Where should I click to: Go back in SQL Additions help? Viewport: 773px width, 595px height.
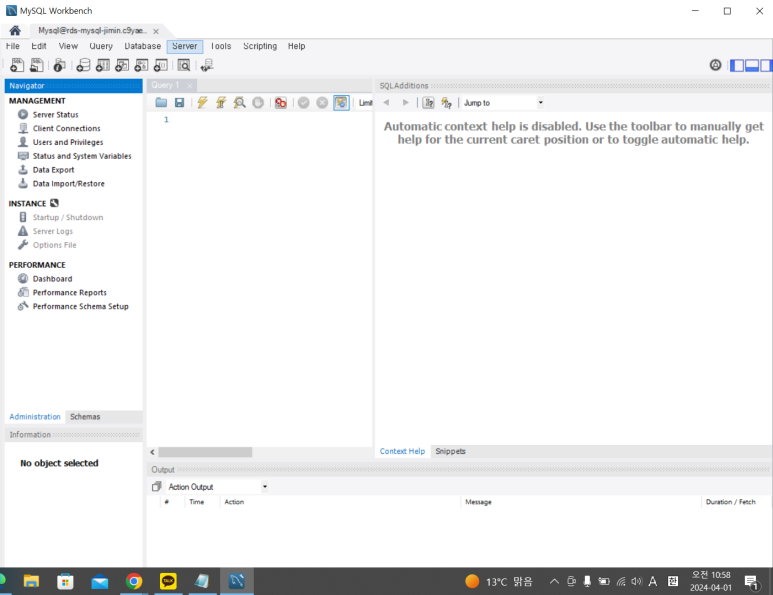pyautogui.click(x=386, y=103)
